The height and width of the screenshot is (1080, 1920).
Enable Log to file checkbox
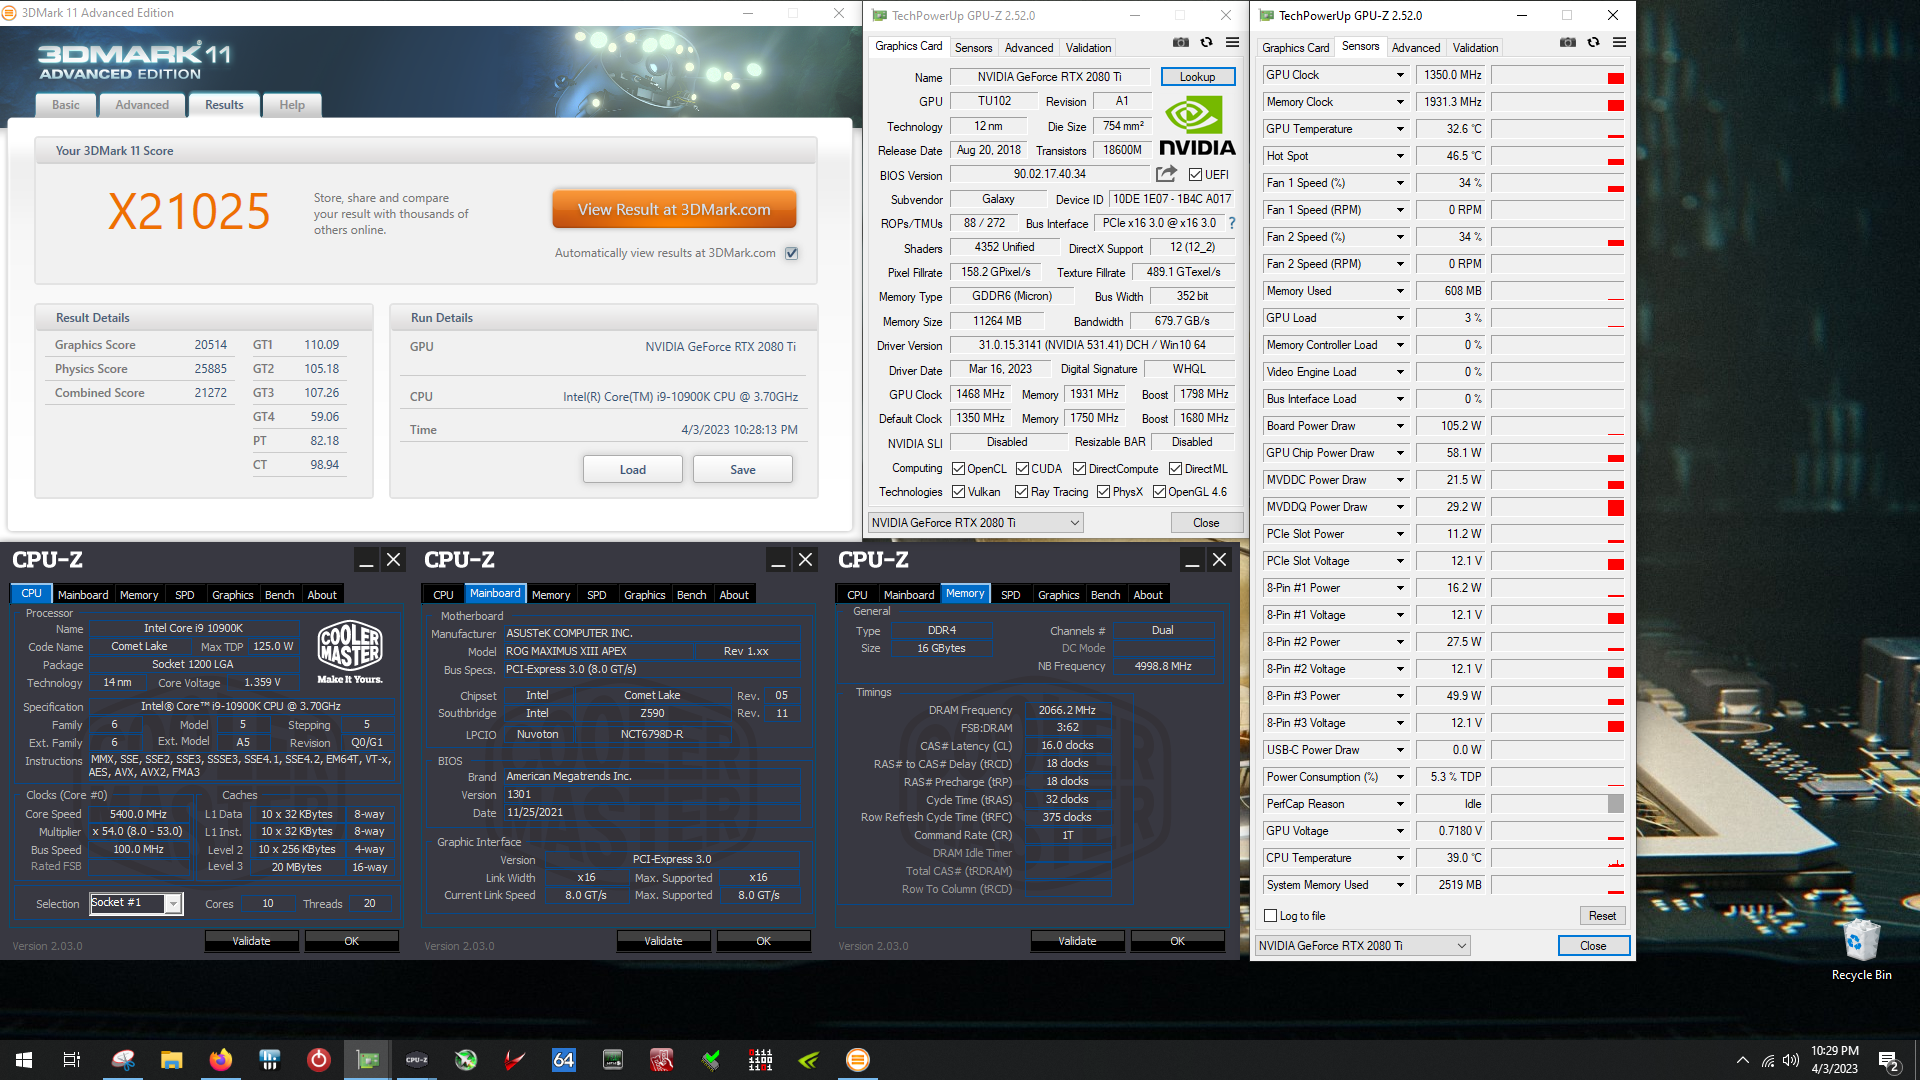click(1271, 915)
